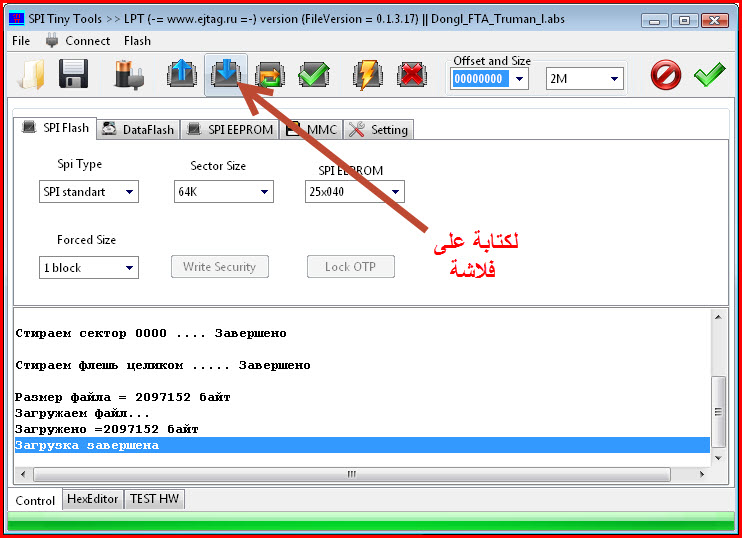This screenshot has height=538, width=742.
Task: Open the Connect menu
Action: (x=88, y=41)
